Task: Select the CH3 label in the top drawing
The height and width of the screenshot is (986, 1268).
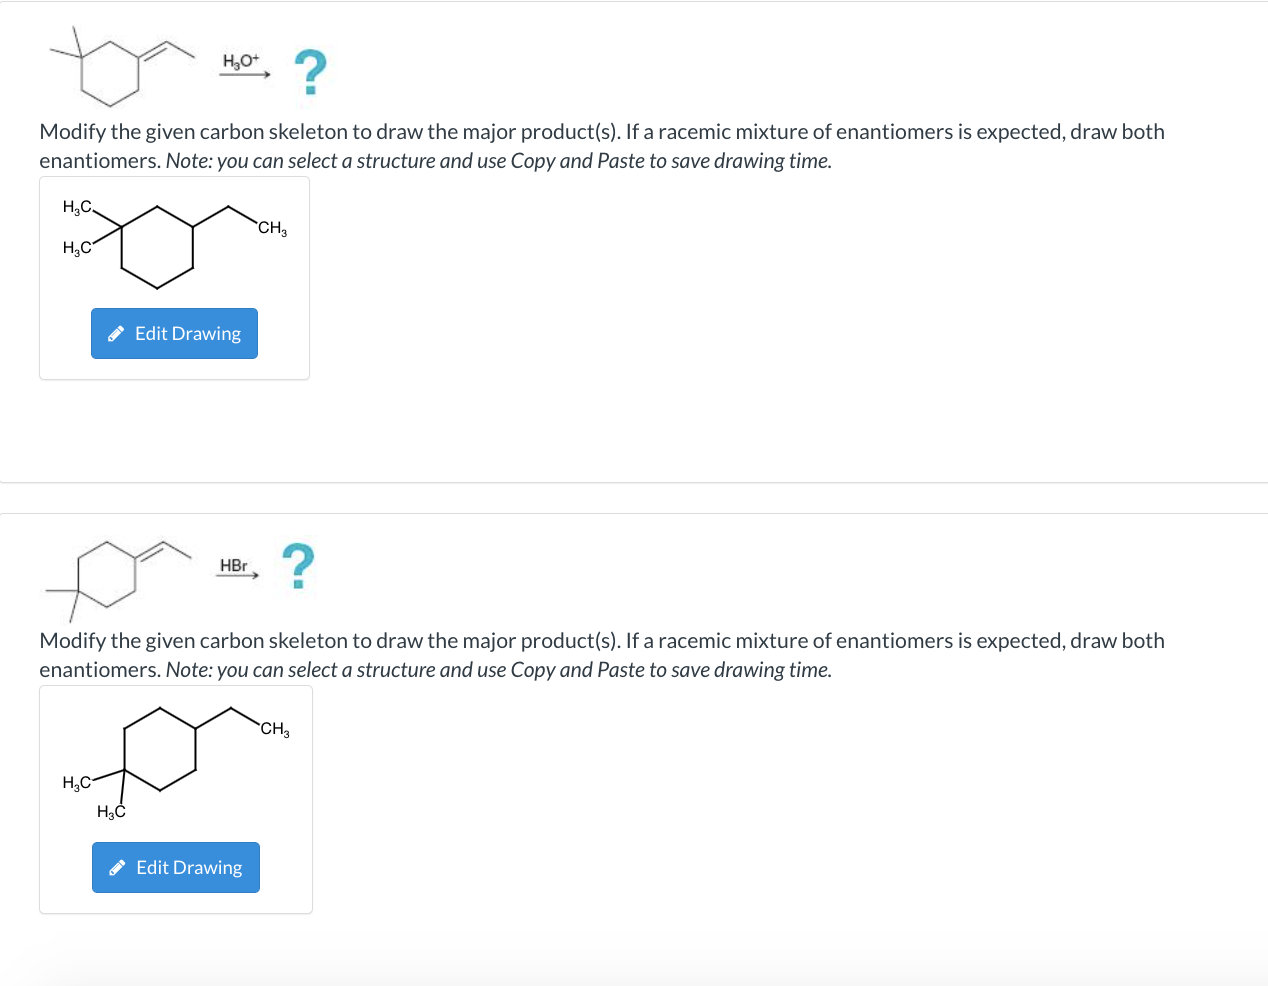Action: coord(271,228)
